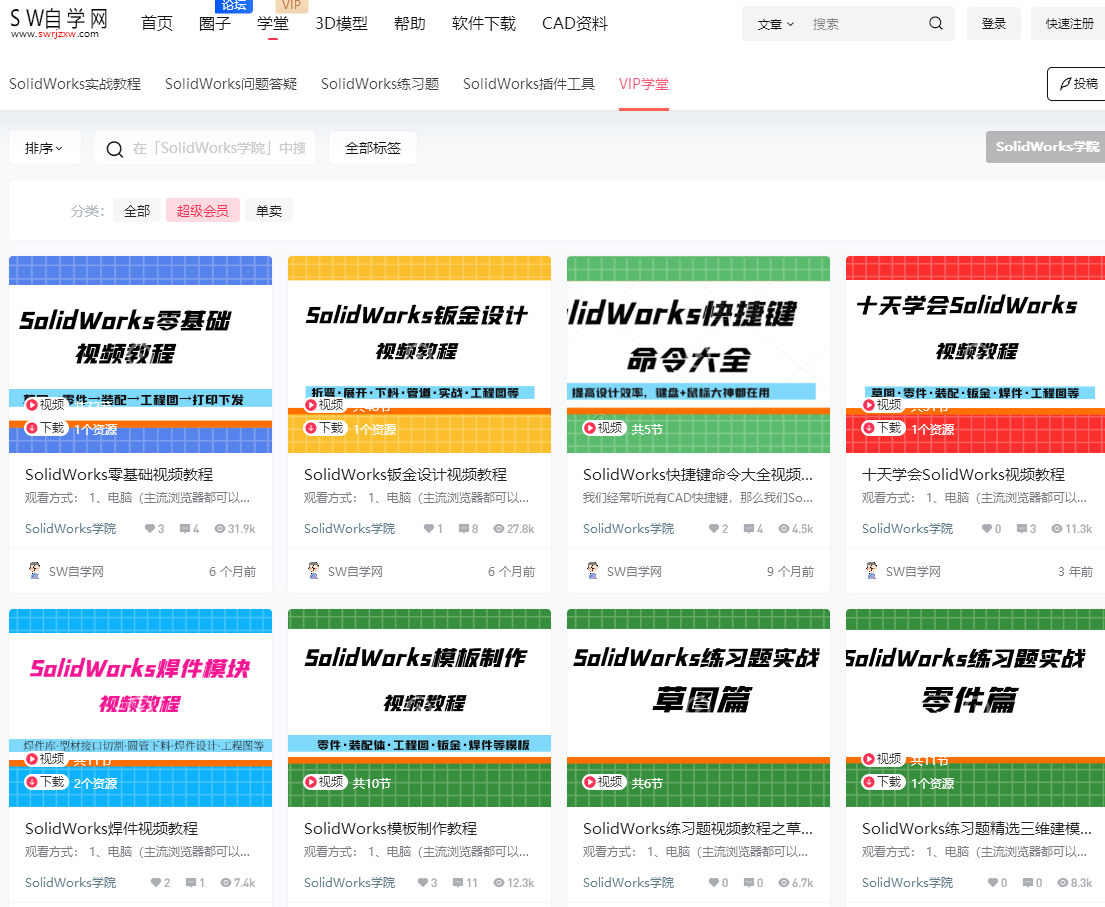
Task: Click the 登录 login button
Action: (993, 24)
